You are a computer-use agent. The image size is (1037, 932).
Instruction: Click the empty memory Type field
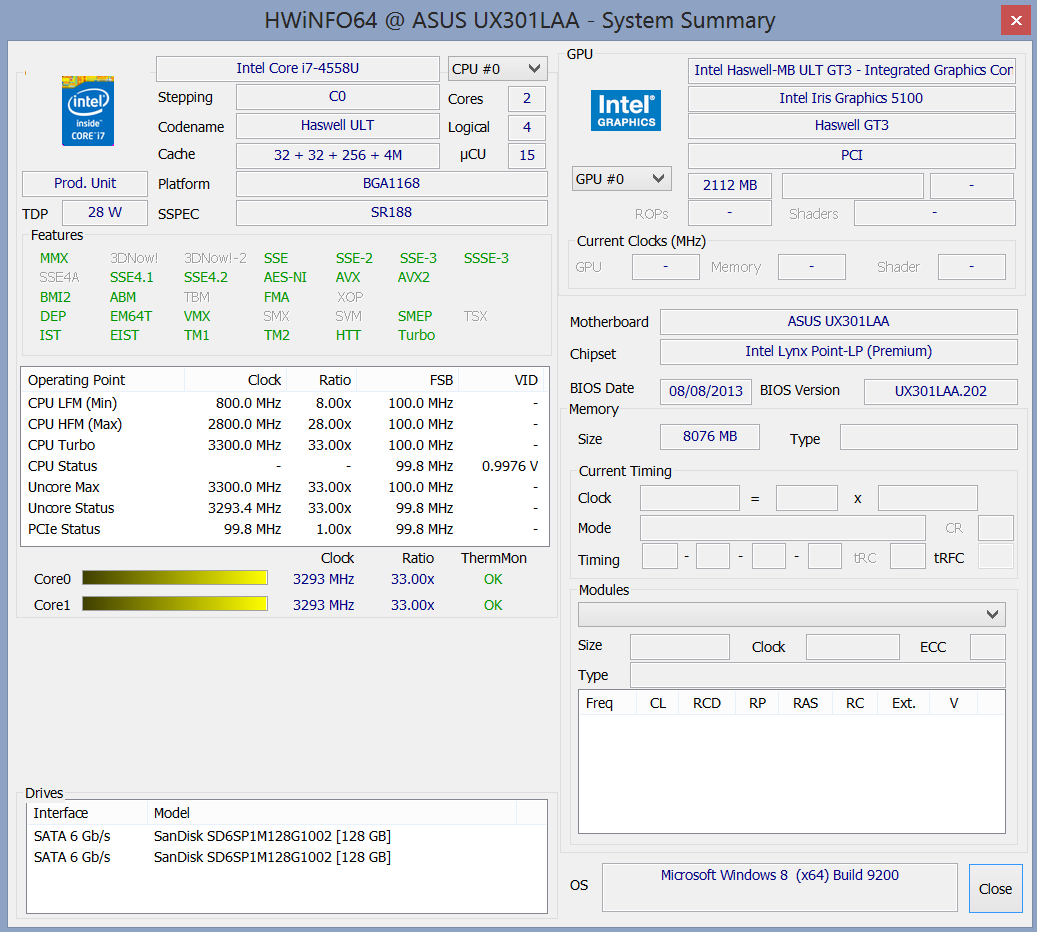click(x=929, y=437)
